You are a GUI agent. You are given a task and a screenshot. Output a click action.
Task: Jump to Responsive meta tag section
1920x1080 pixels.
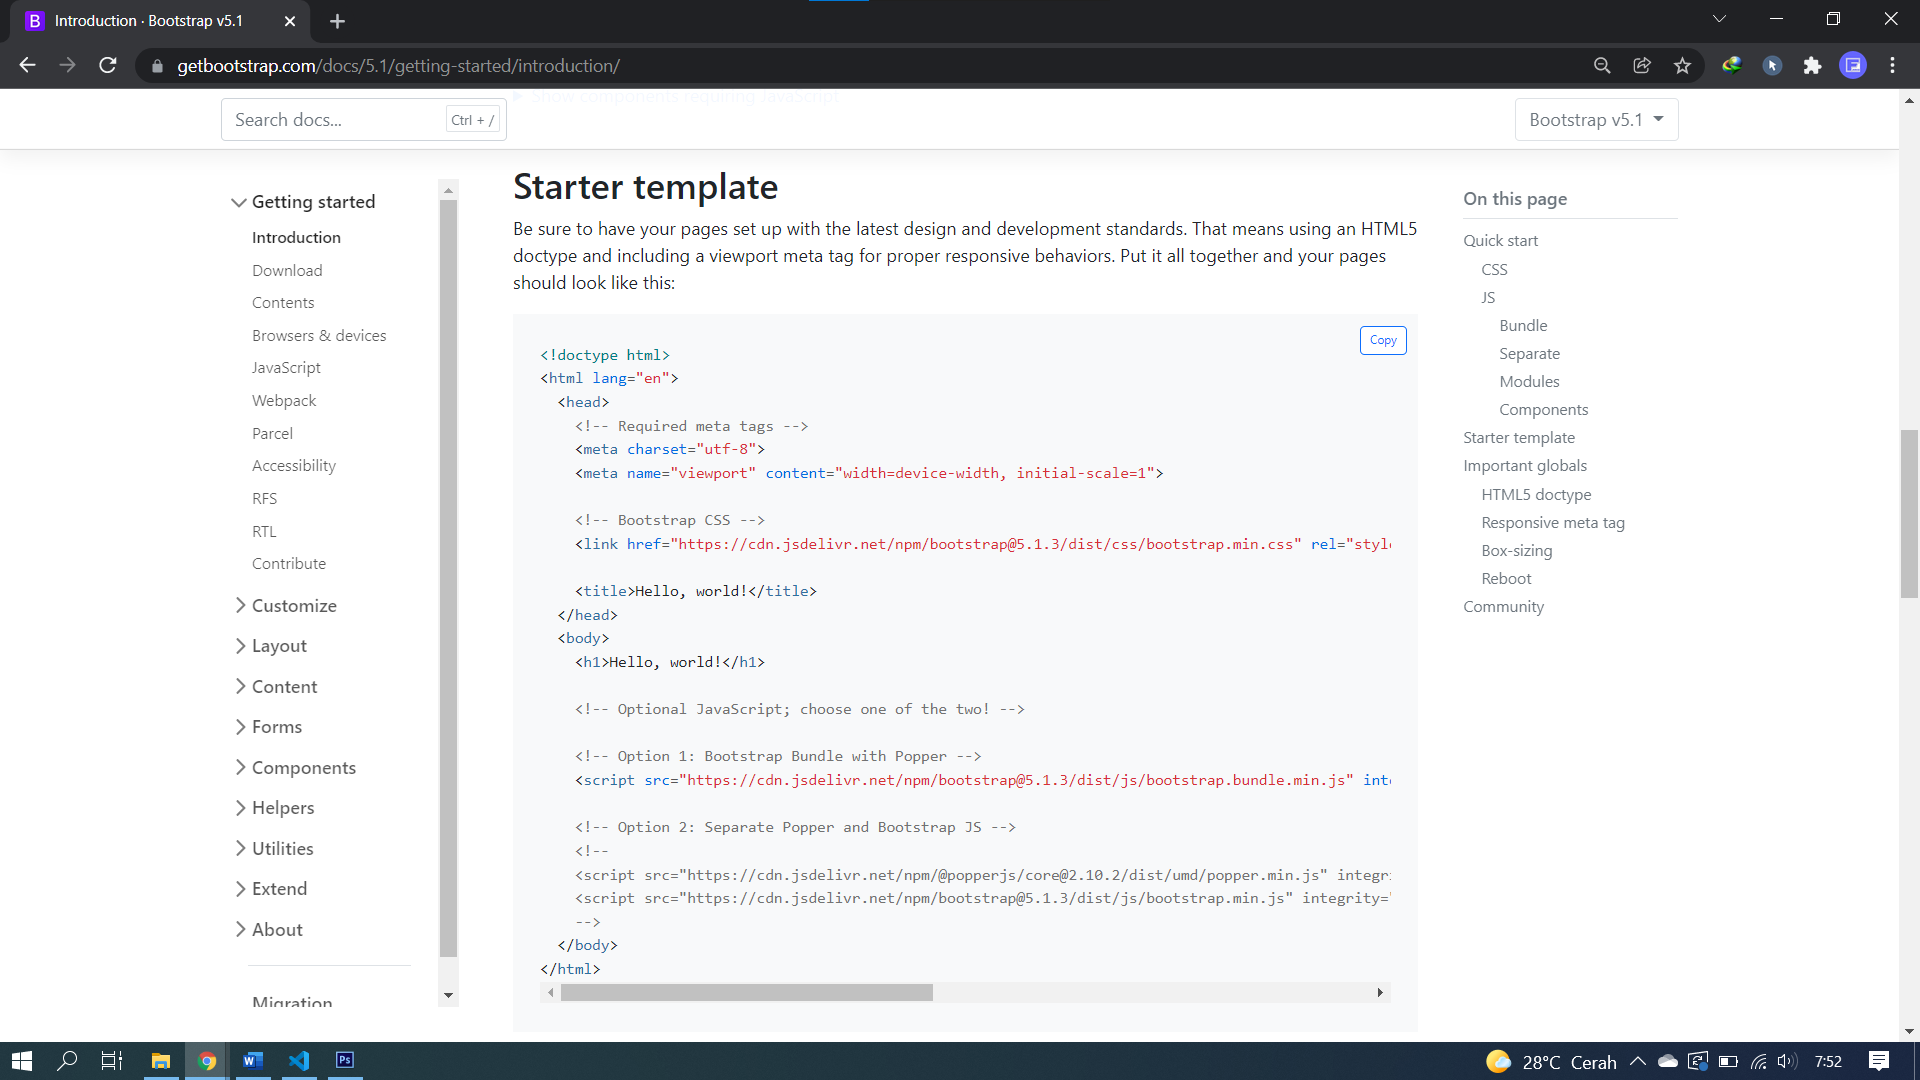[x=1553, y=523]
